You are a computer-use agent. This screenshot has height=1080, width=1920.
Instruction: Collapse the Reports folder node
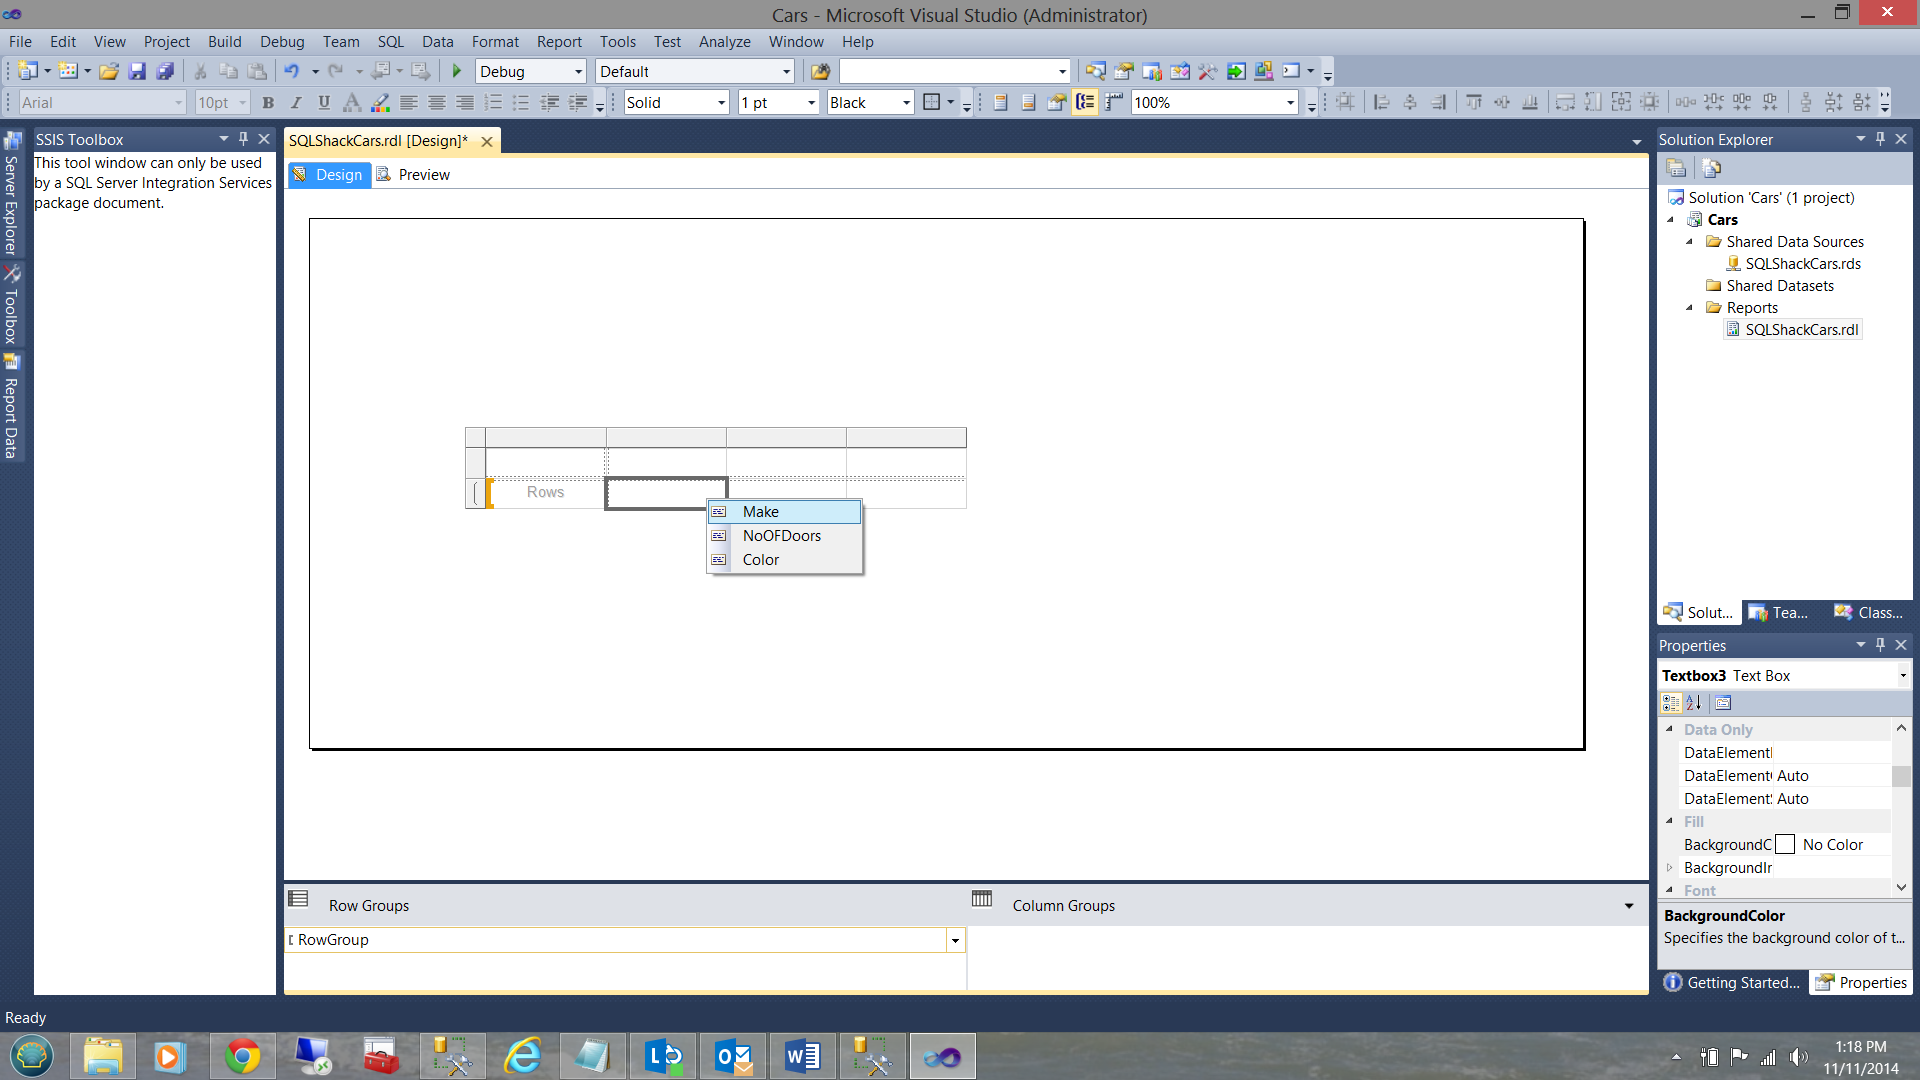point(1690,308)
